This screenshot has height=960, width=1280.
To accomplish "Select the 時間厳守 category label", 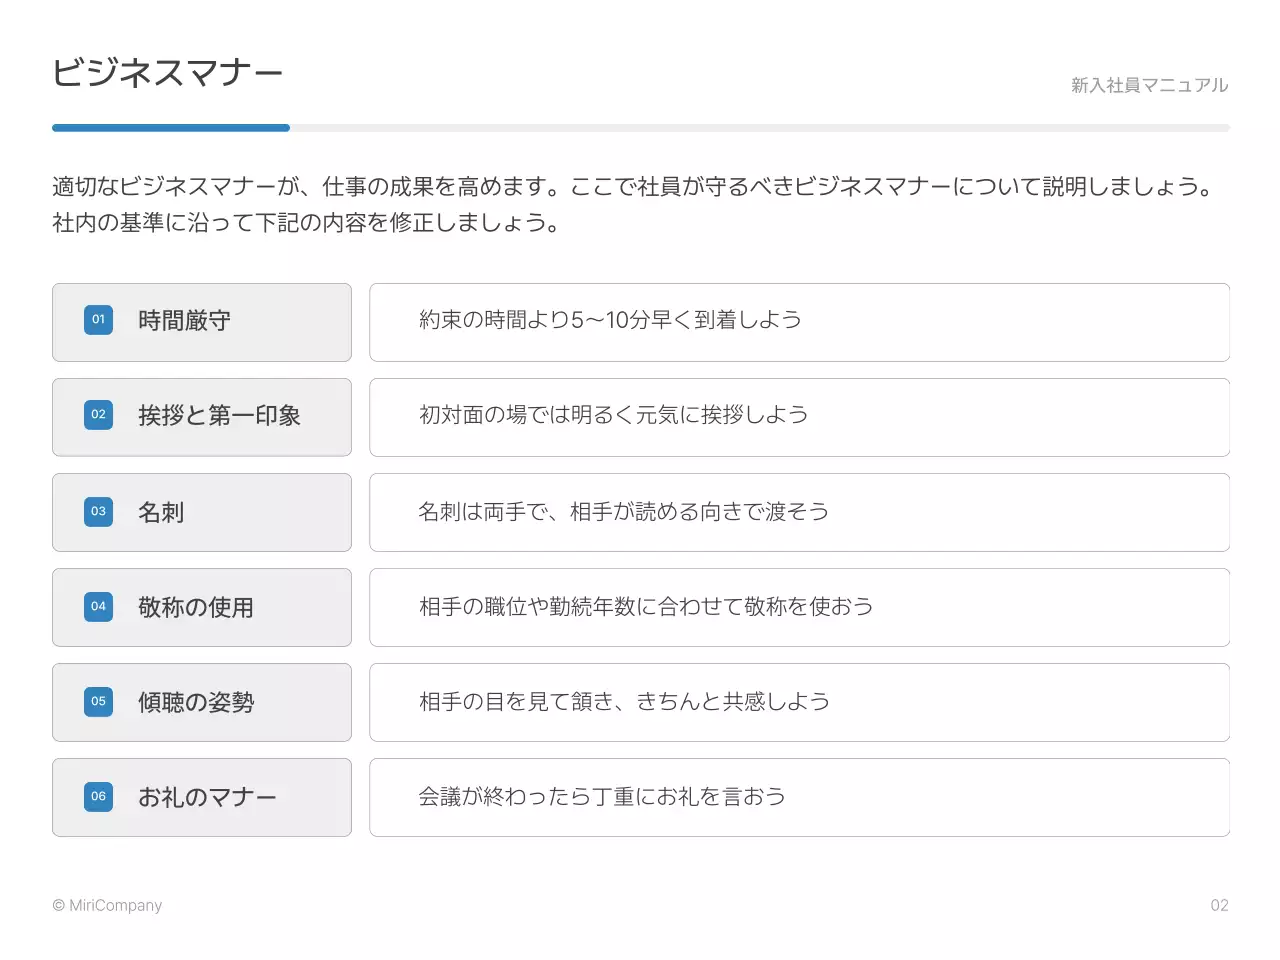I will [x=184, y=321].
